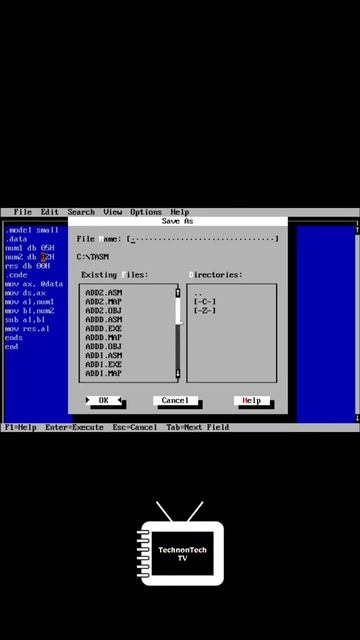Image resolution: width=360 pixels, height=640 pixels.
Task: Select ADDD.ASM in existing files list
Action: click(104, 320)
